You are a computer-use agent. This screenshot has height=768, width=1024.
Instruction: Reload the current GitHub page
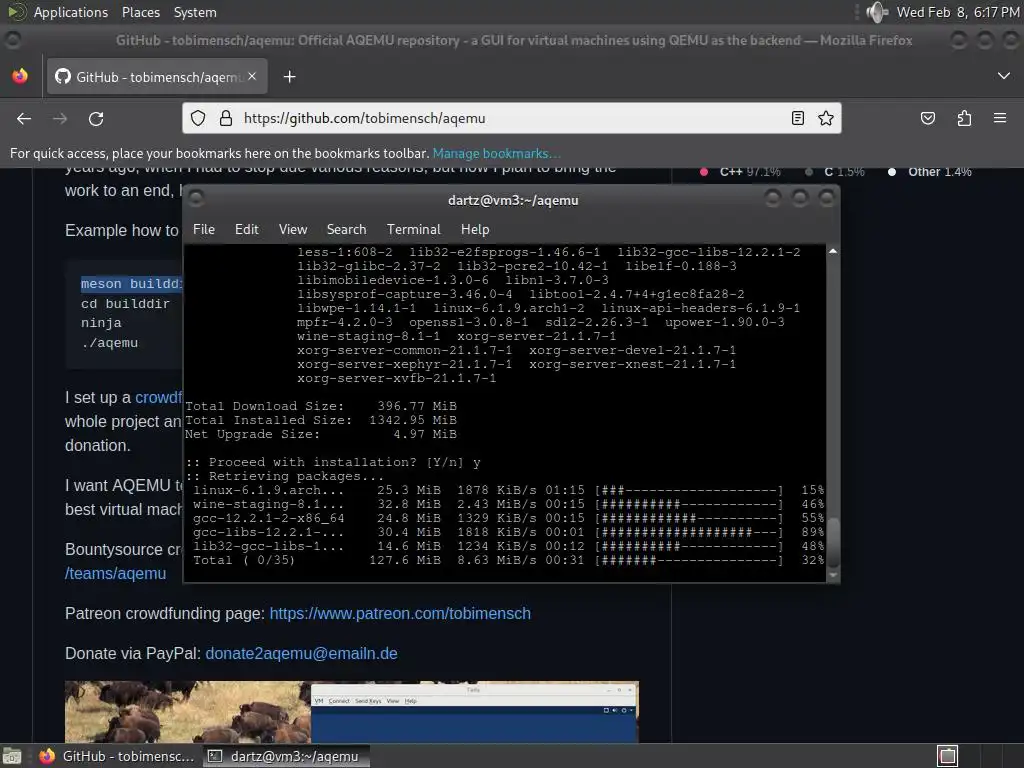coord(96,118)
